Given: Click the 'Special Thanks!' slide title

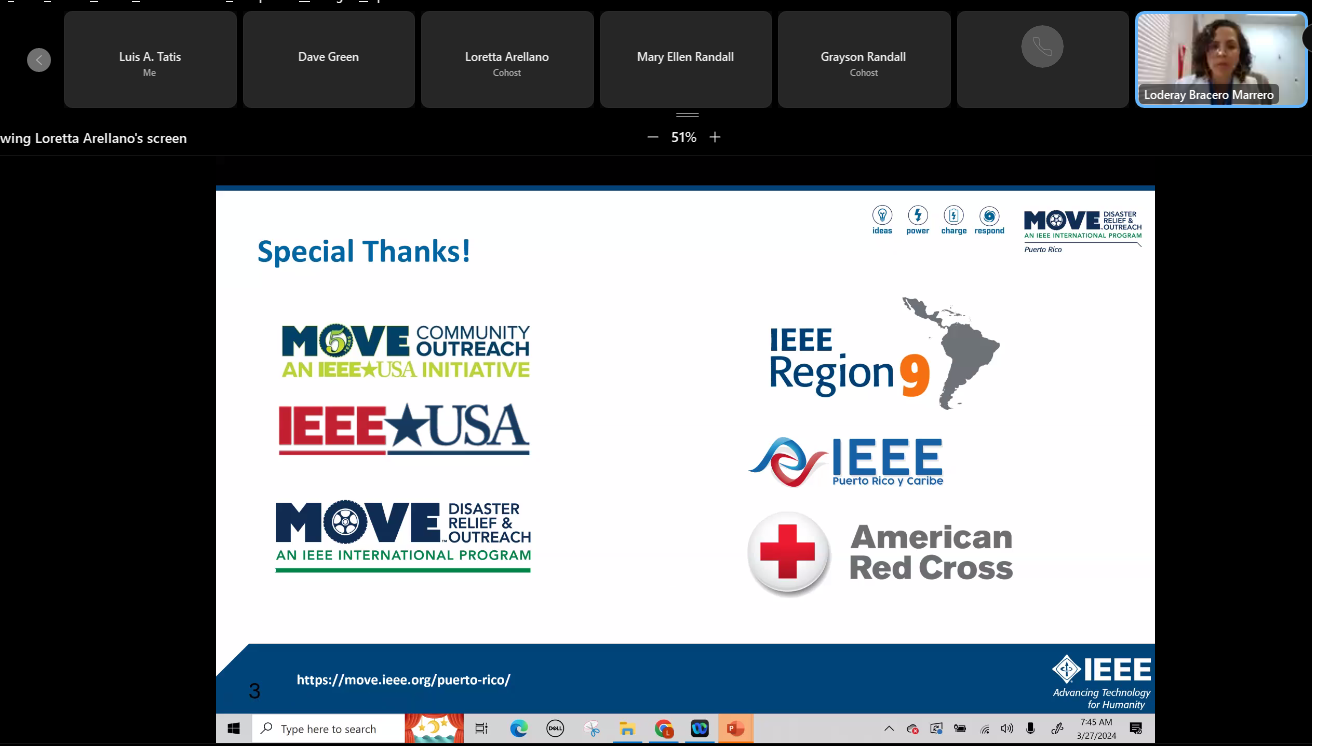Looking at the screenshot, I should point(363,251).
